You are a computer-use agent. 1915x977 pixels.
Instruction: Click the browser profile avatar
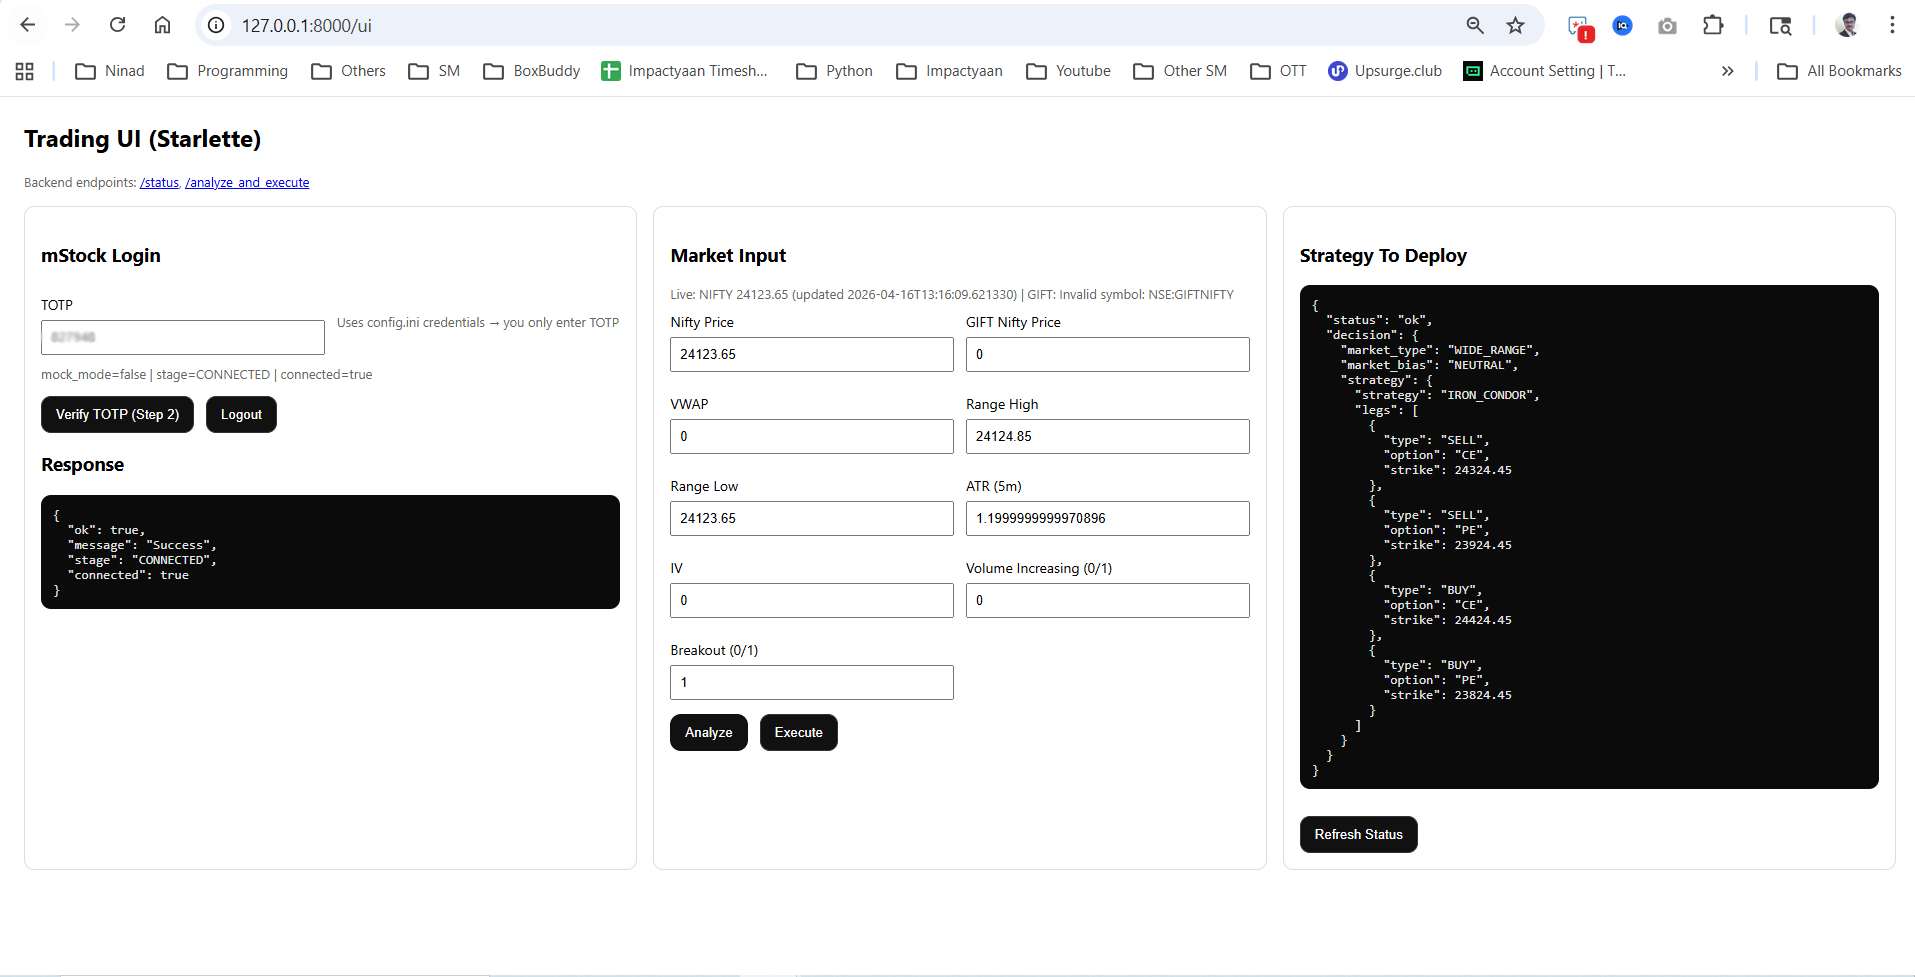[x=1847, y=25]
